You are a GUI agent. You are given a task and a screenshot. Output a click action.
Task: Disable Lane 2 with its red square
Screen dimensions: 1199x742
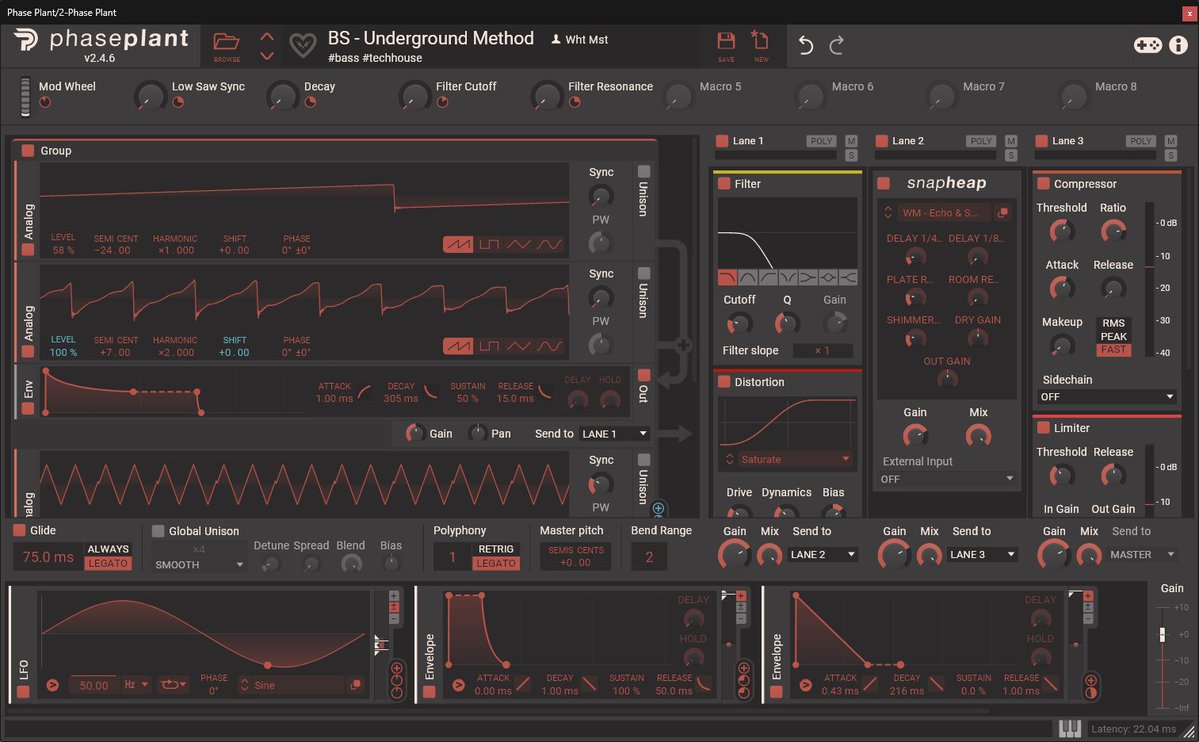pos(882,141)
